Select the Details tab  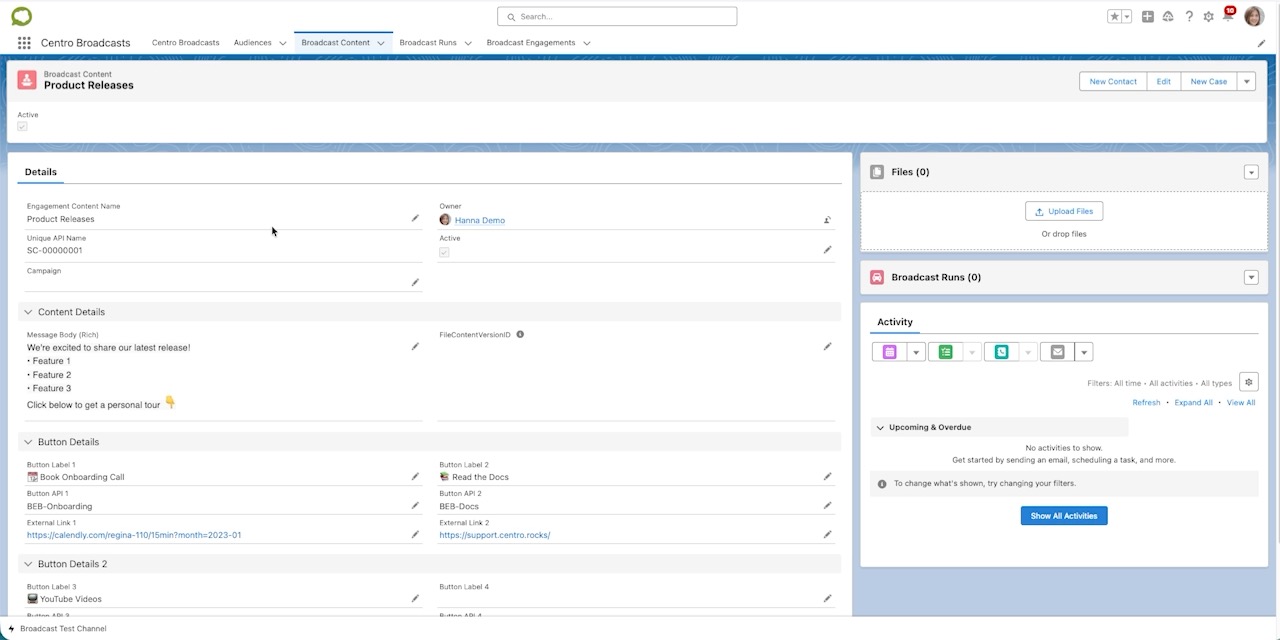pyautogui.click(x=41, y=172)
